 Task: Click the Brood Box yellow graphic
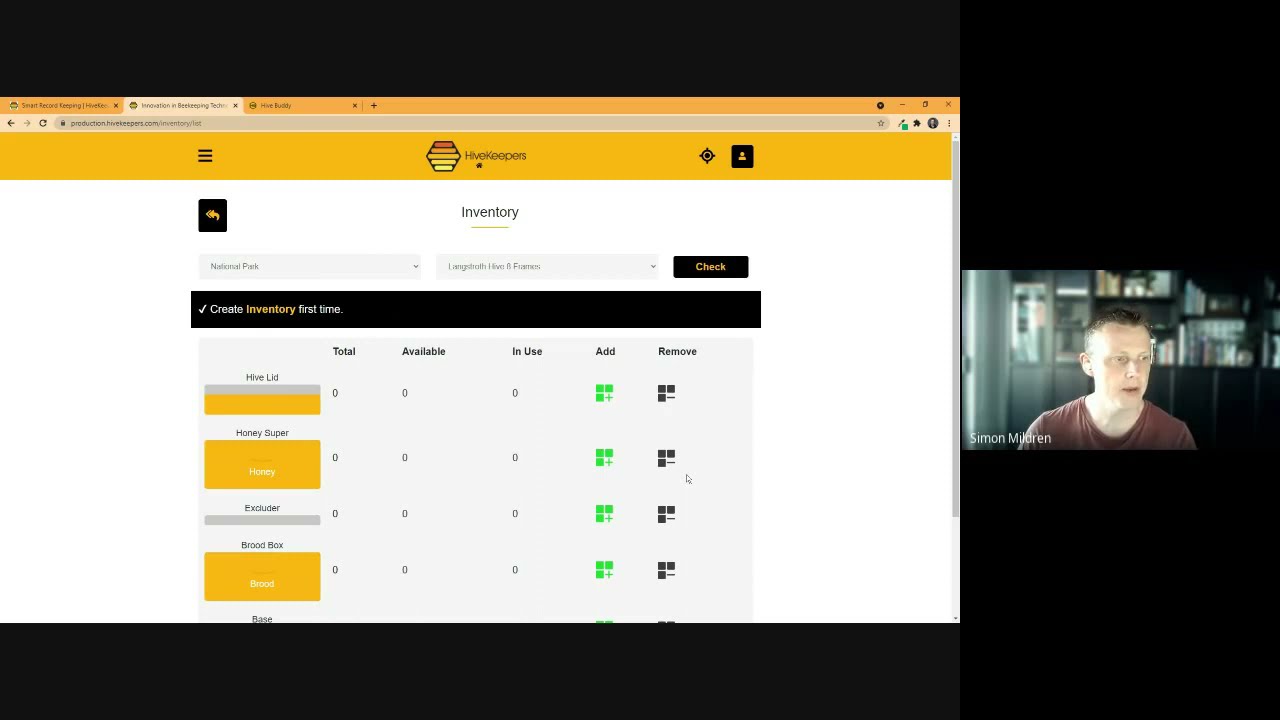pyautogui.click(x=262, y=576)
